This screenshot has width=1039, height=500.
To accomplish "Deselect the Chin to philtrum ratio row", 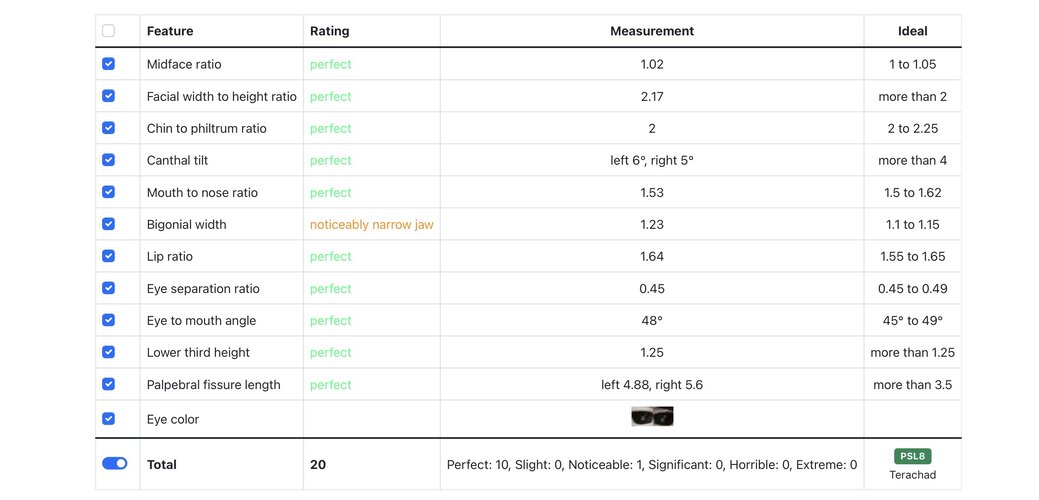I will 108,128.
